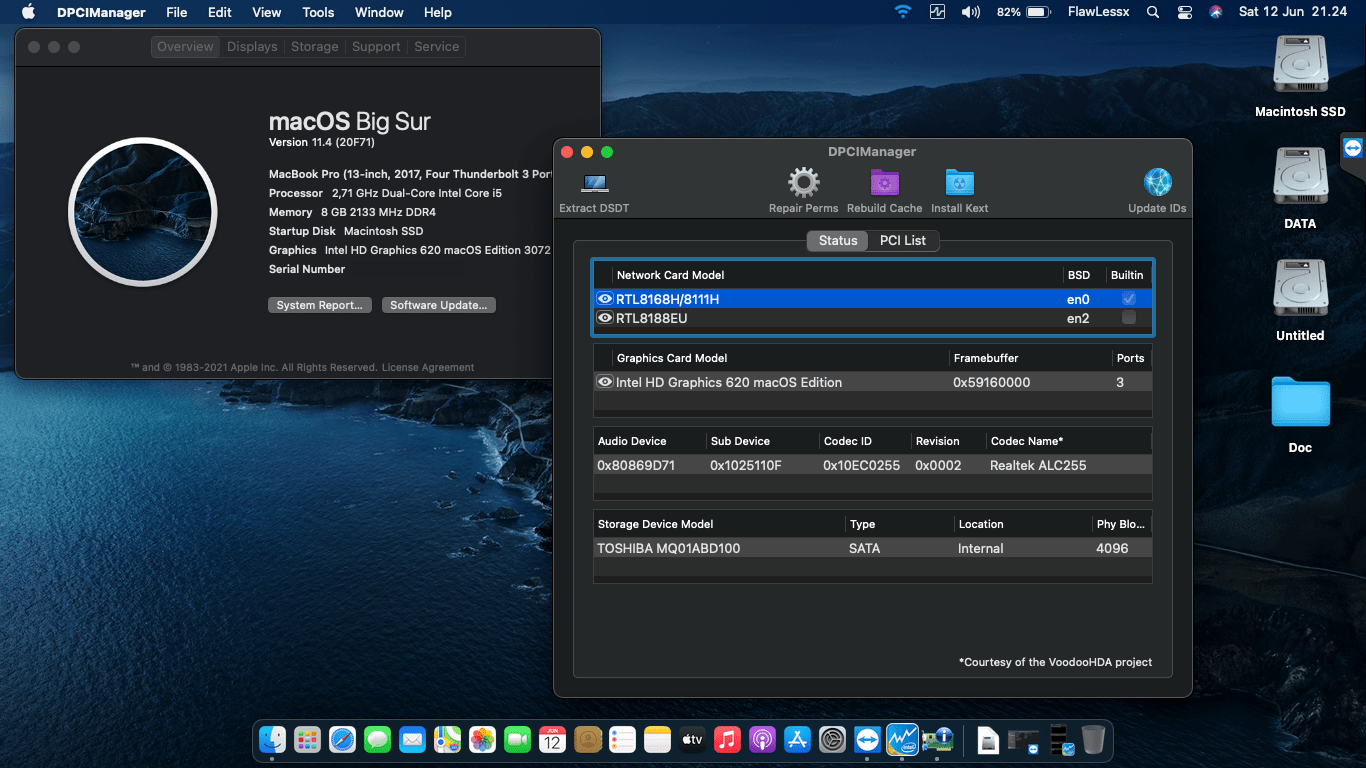Screen dimensions: 1366x768
Task: Click Extract DSDT toolbar icon
Action: click(x=594, y=183)
